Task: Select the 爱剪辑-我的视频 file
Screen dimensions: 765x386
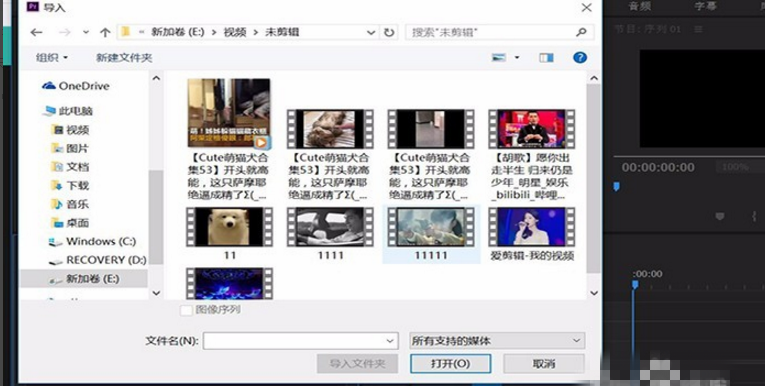Action: 532,227
